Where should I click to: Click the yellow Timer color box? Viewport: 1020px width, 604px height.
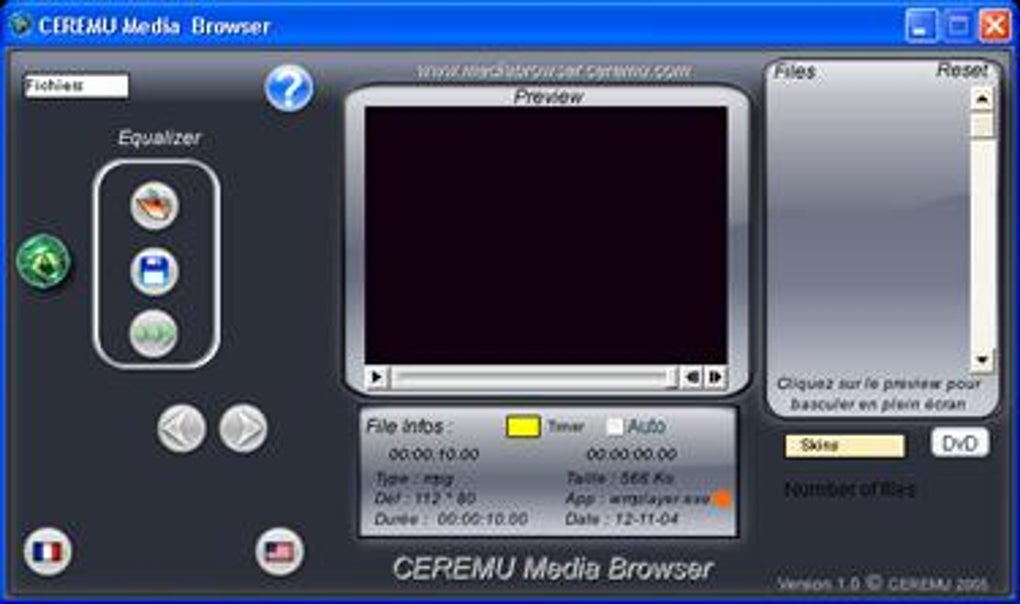click(x=523, y=427)
